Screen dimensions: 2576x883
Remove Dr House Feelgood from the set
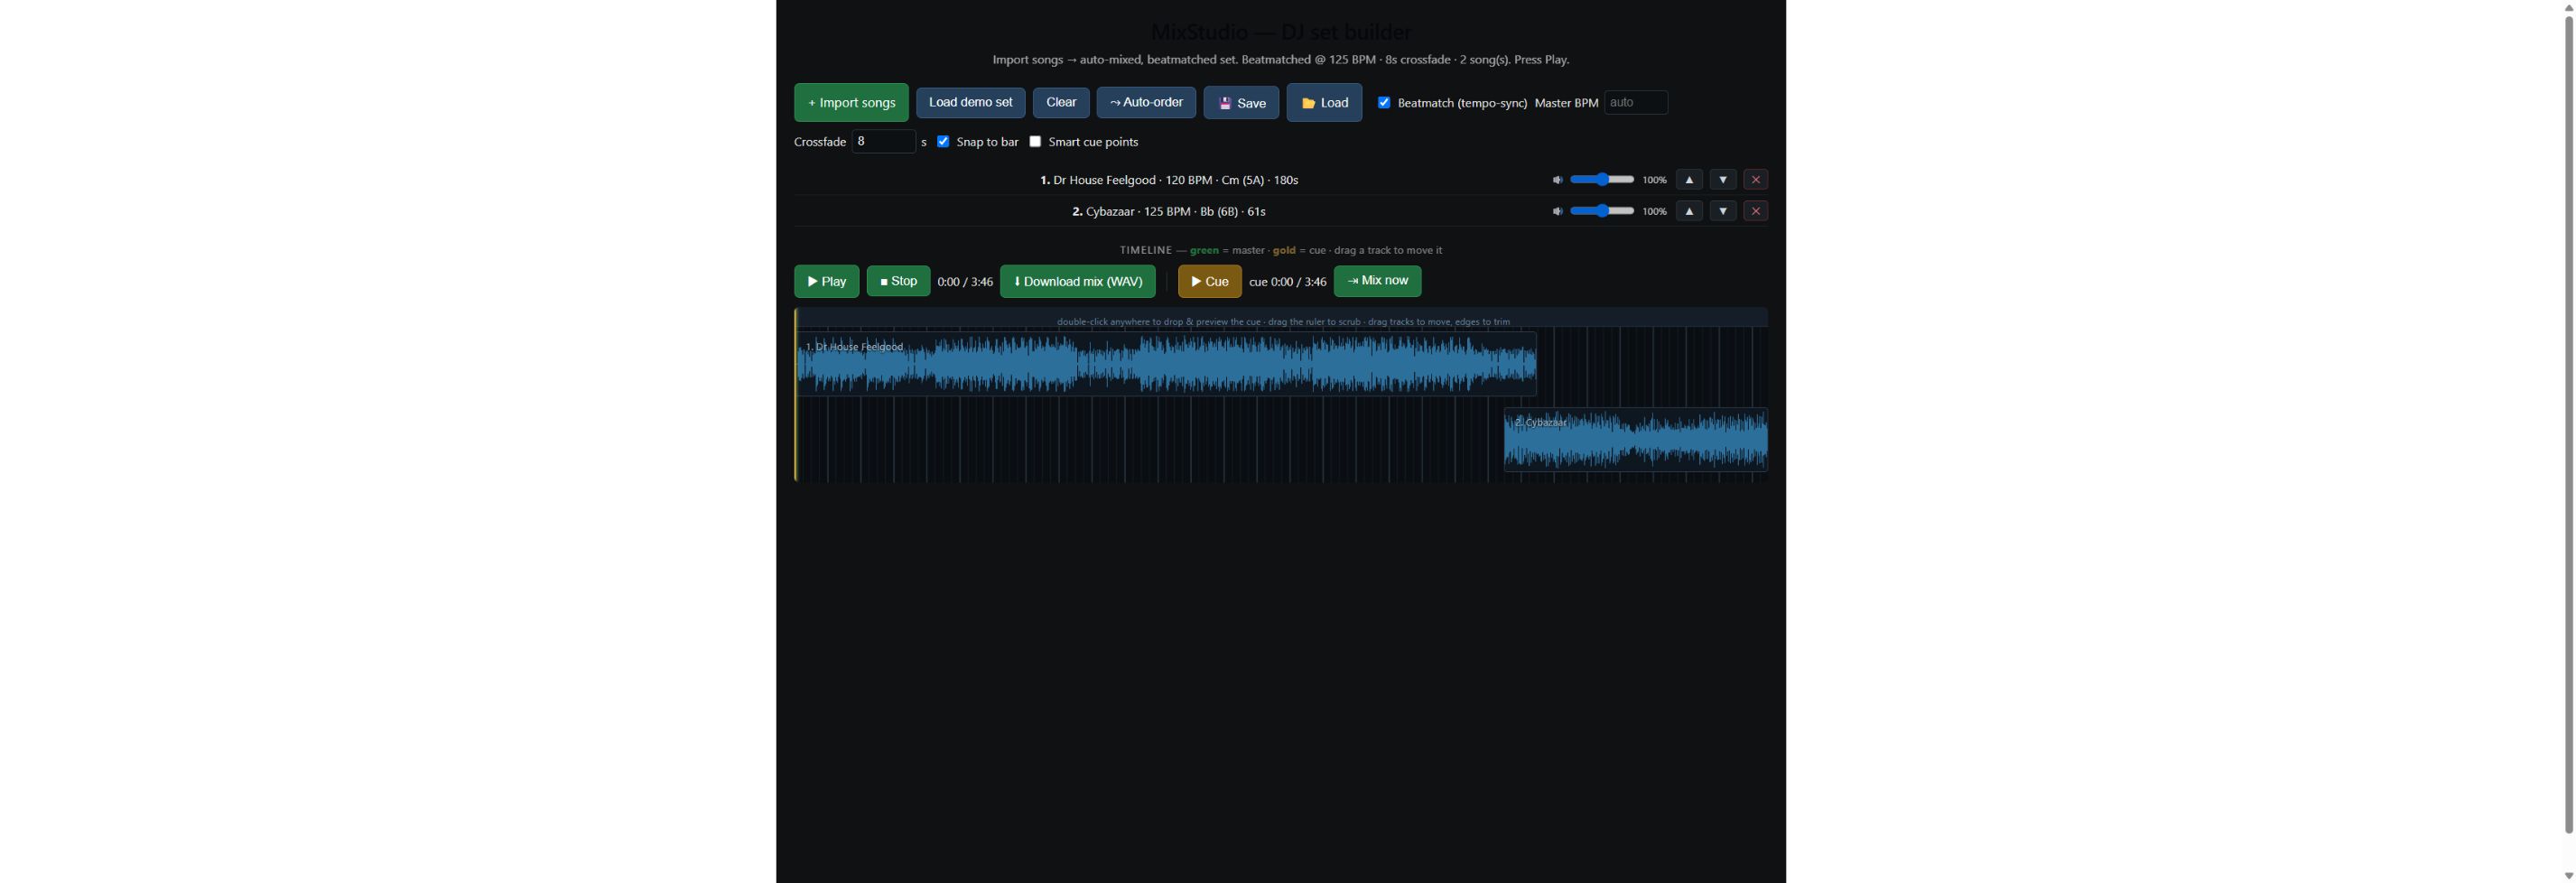(x=1755, y=180)
